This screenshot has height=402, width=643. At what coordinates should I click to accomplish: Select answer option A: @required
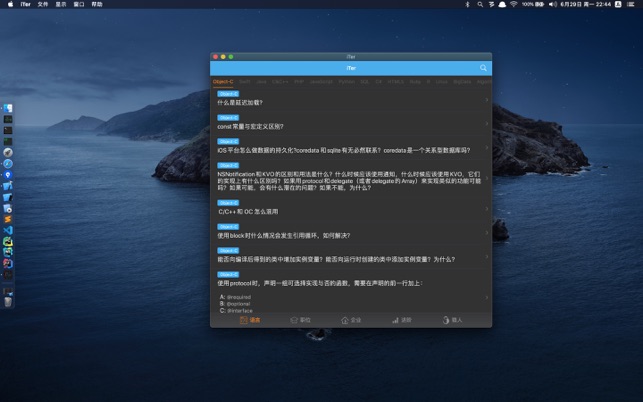pos(235,297)
